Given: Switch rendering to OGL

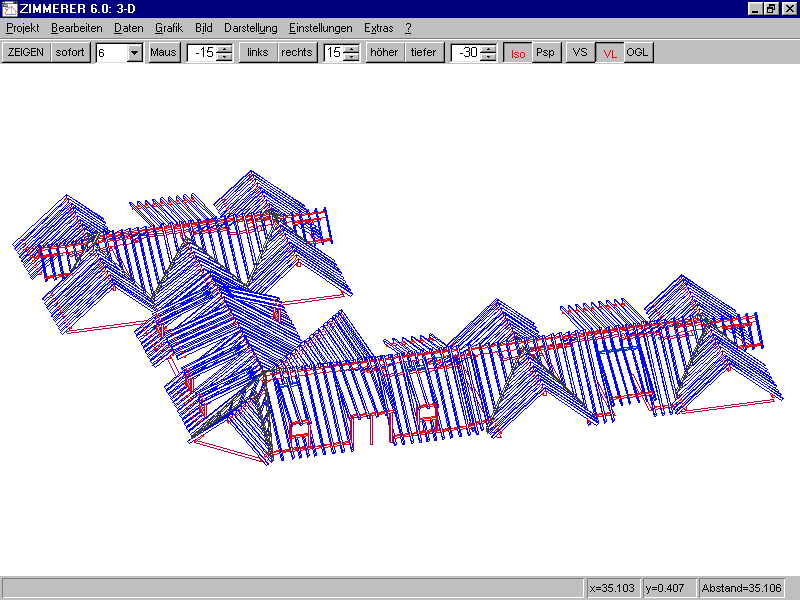Looking at the screenshot, I should (x=638, y=52).
